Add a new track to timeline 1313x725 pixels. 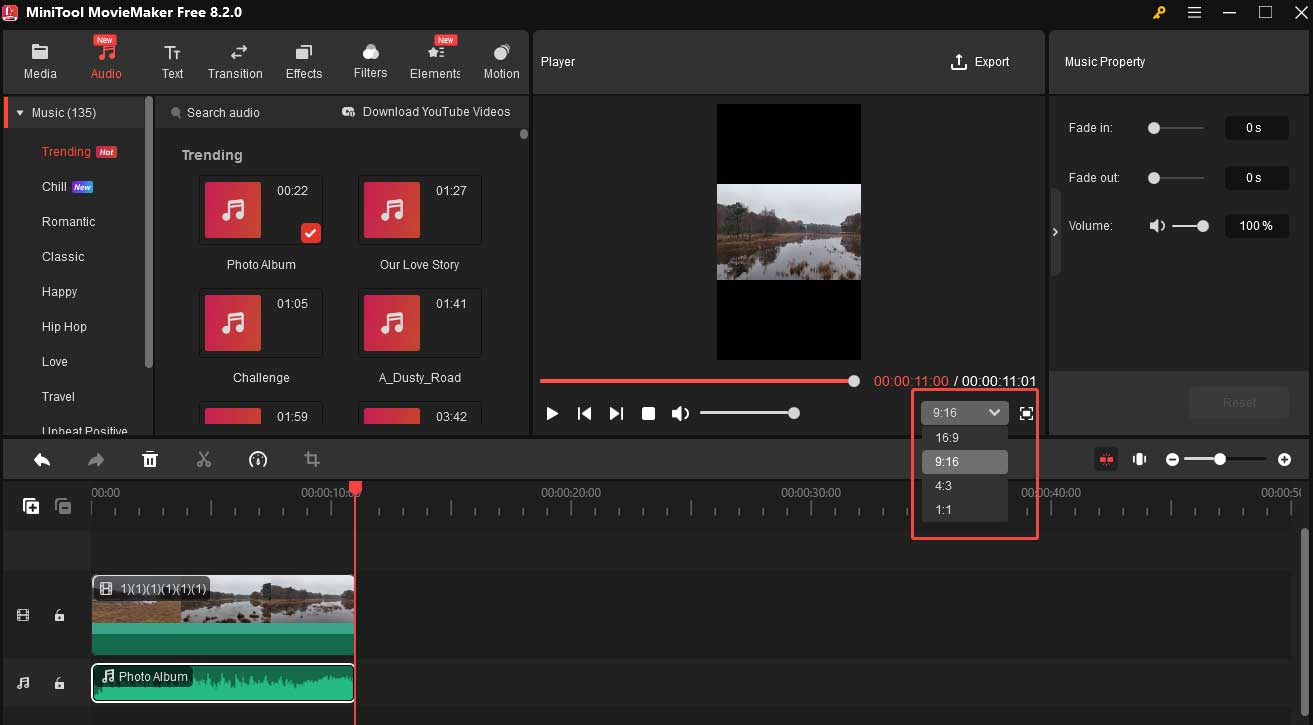click(x=31, y=506)
